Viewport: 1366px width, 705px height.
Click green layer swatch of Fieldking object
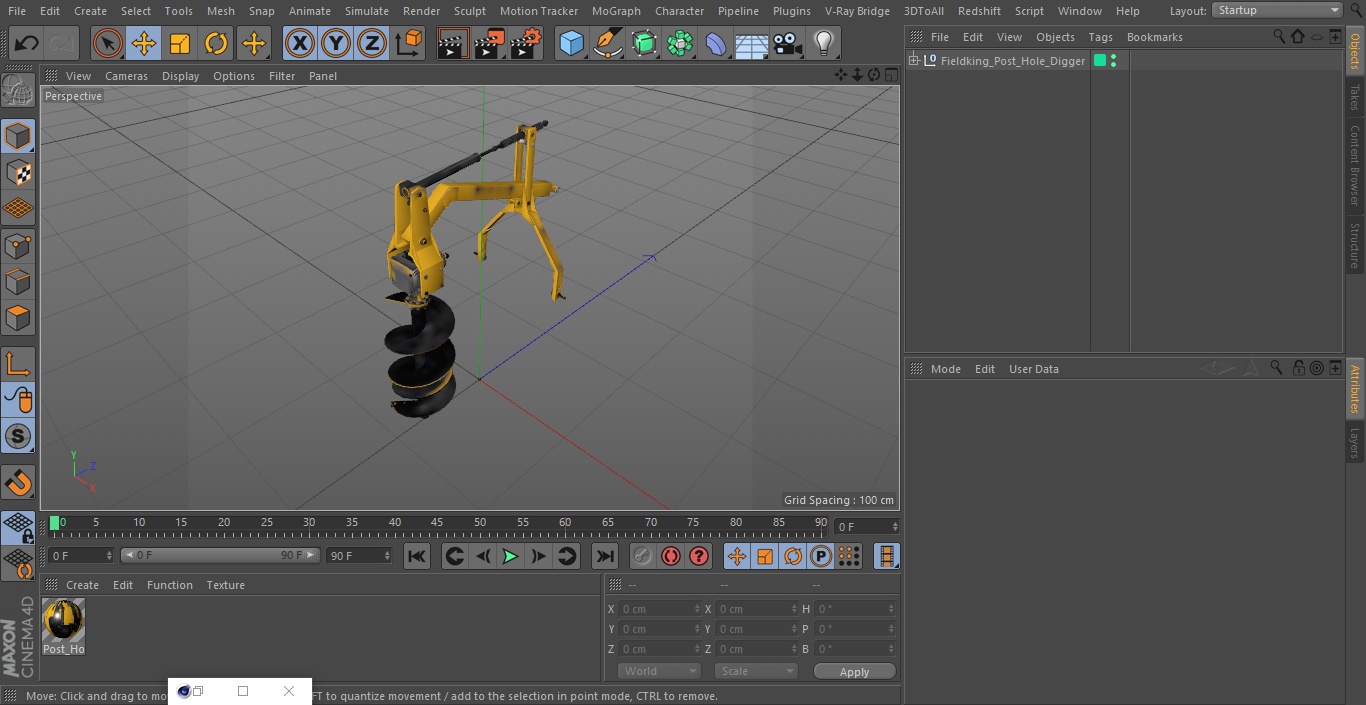click(1100, 61)
